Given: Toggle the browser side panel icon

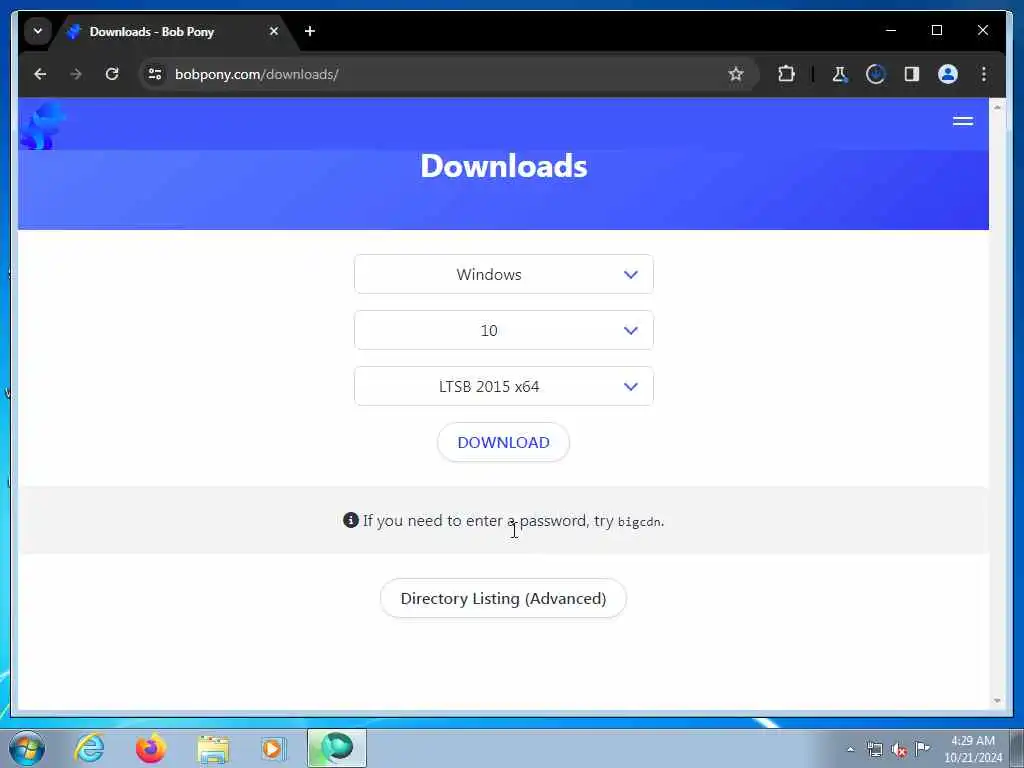Looking at the screenshot, I should pyautogui.click(x=912, y=74).
